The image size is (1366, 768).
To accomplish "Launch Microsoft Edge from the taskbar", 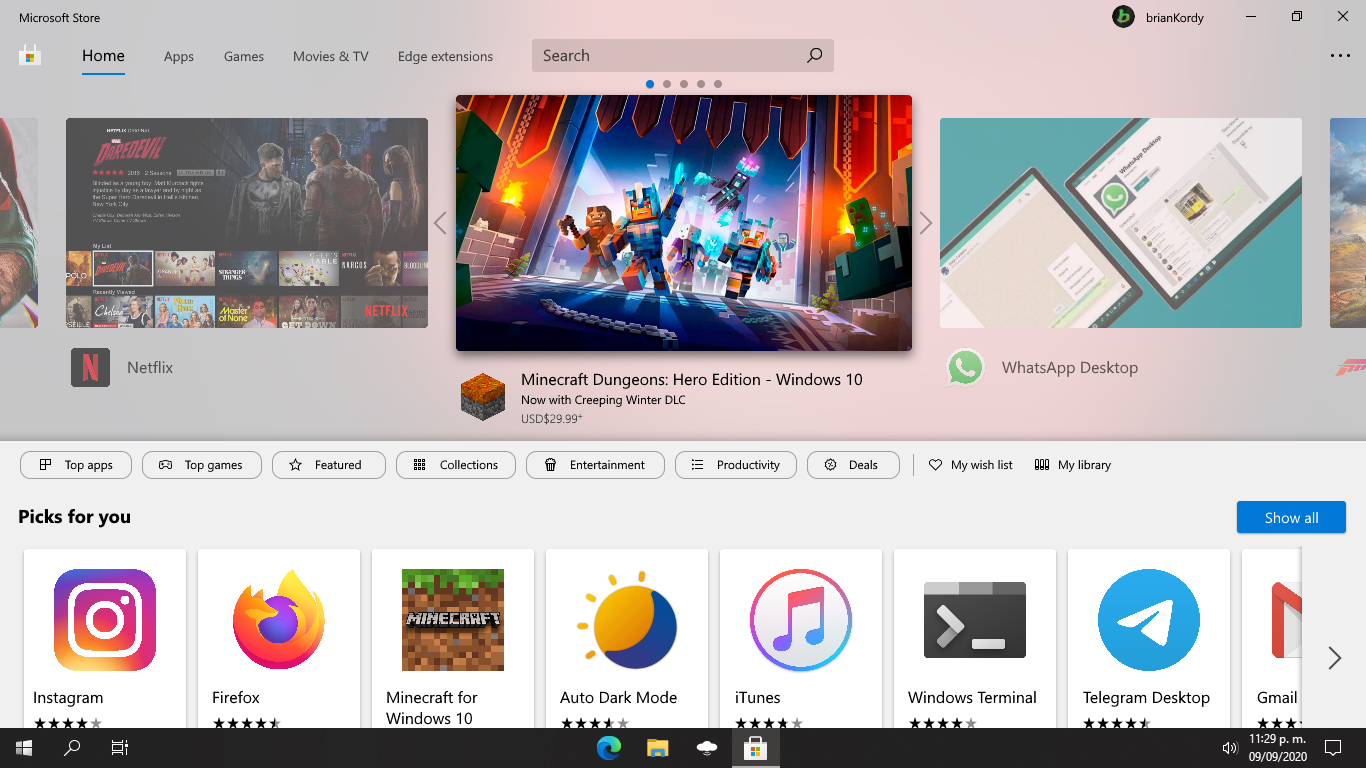I will pyautogui.click(x=609, y=748).
